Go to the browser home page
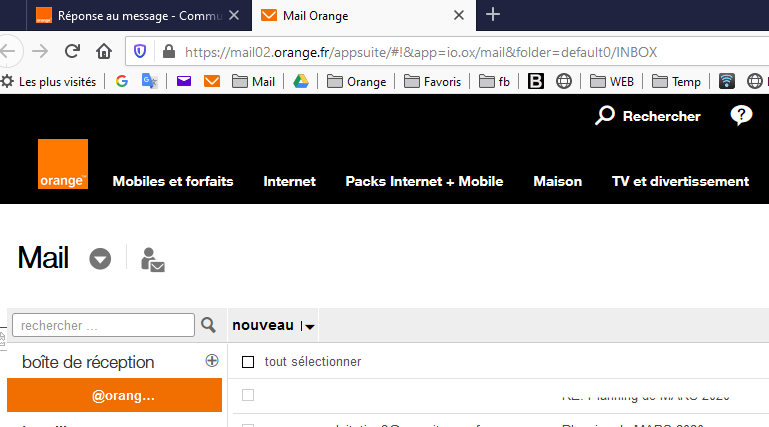The height and width of the screenshot is (427, 769). 104,51
